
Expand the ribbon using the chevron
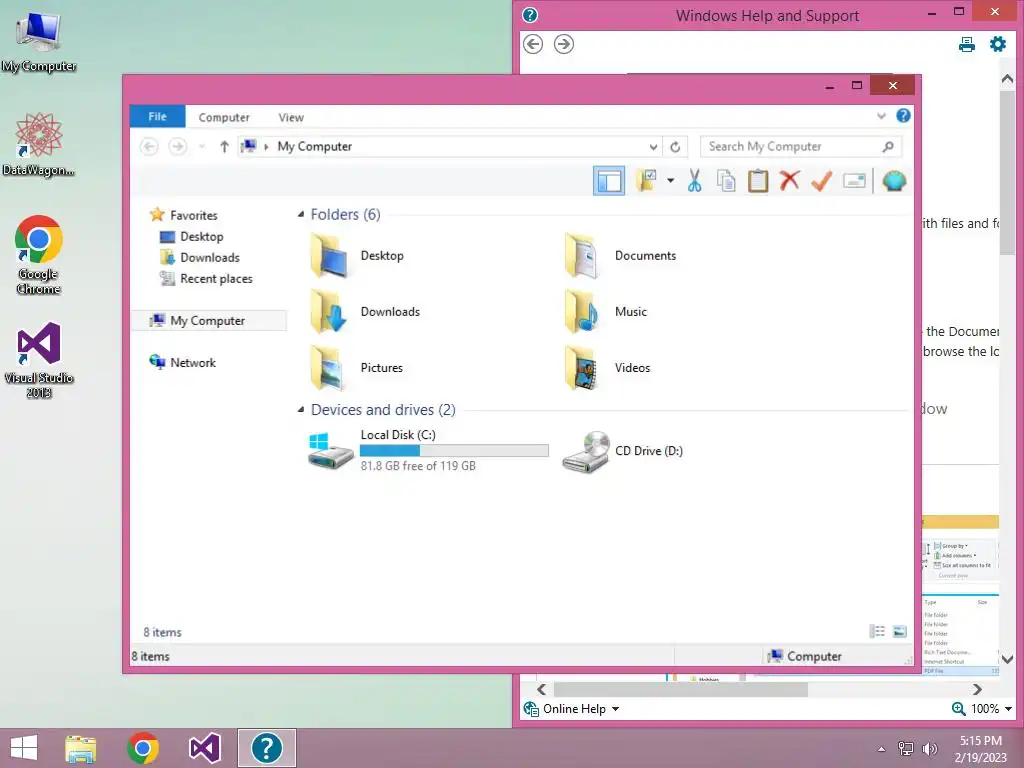coord(881,116)
